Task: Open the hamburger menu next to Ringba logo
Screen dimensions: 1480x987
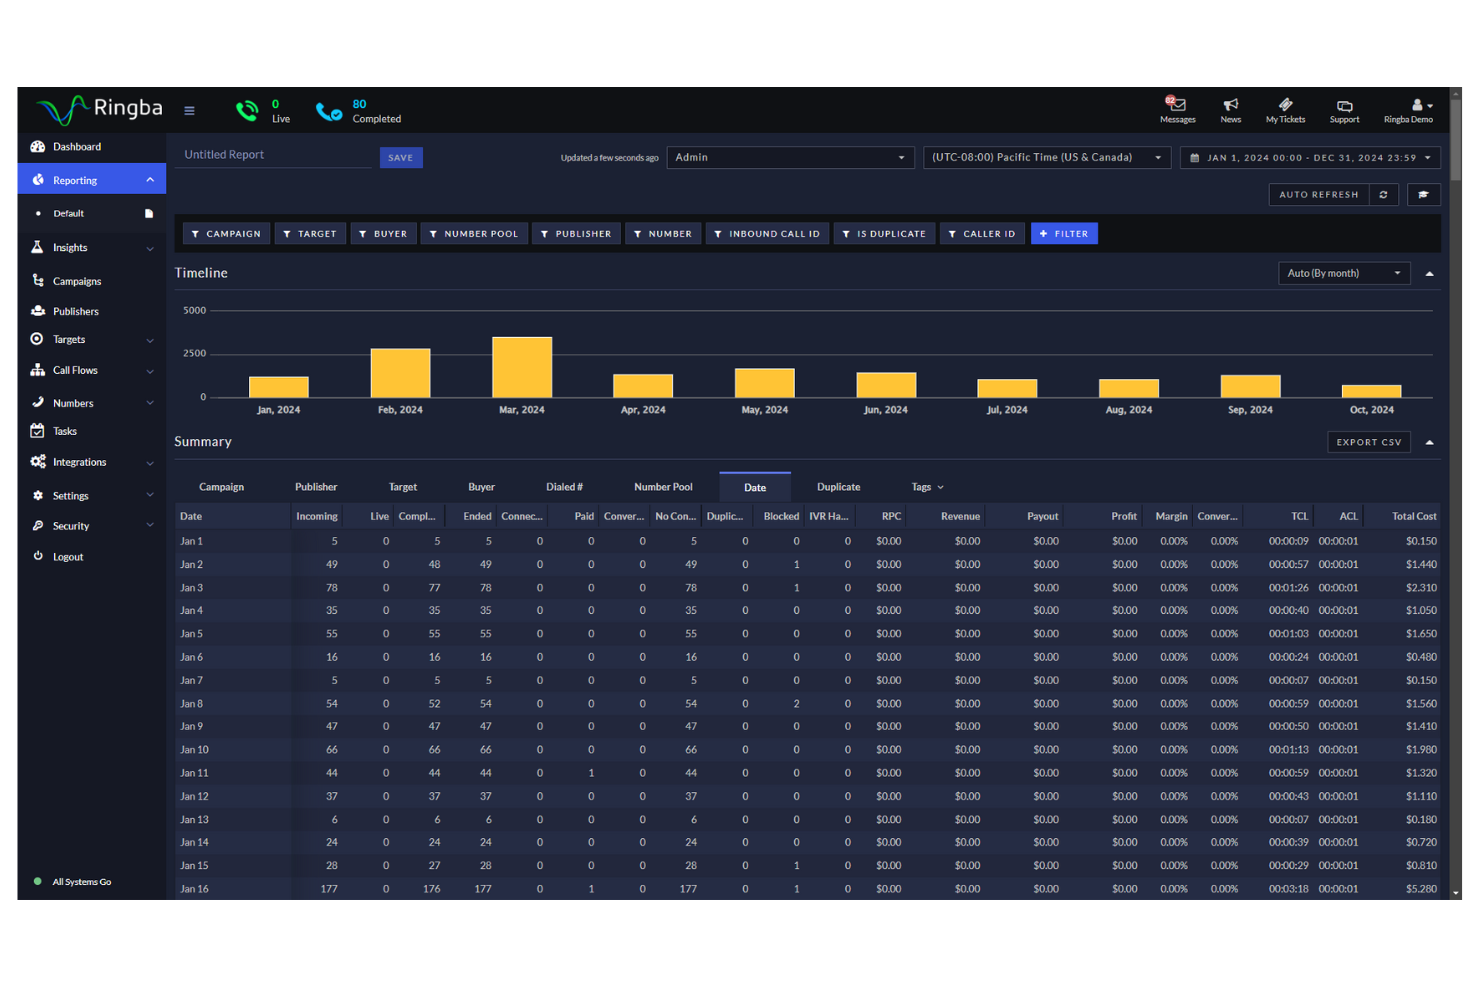Action: coord(189,111)
